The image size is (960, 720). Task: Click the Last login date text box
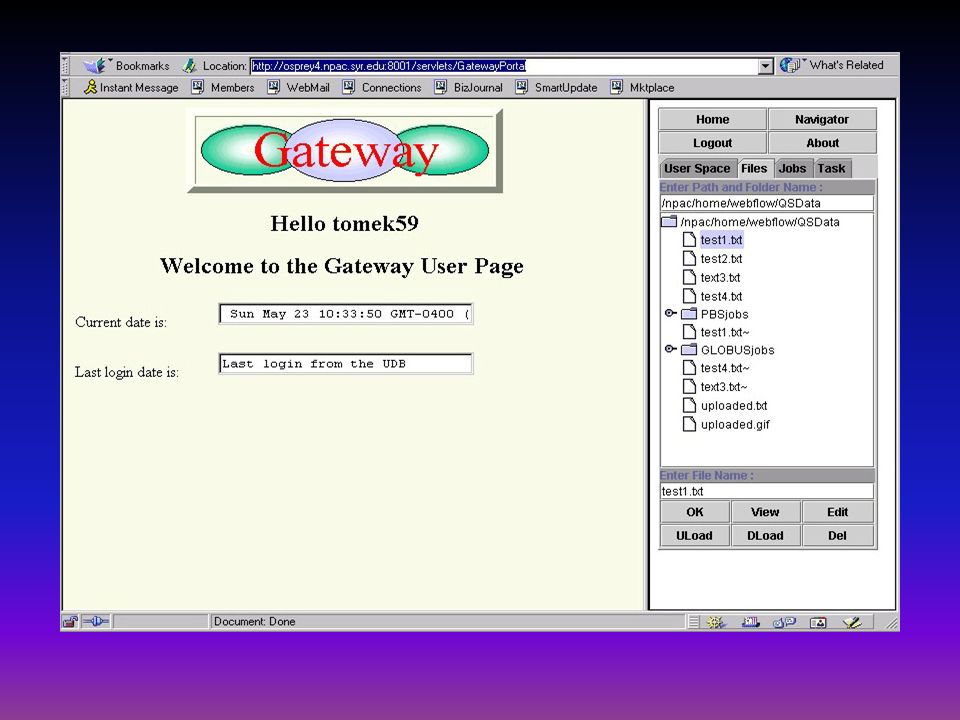coord(346,364)
